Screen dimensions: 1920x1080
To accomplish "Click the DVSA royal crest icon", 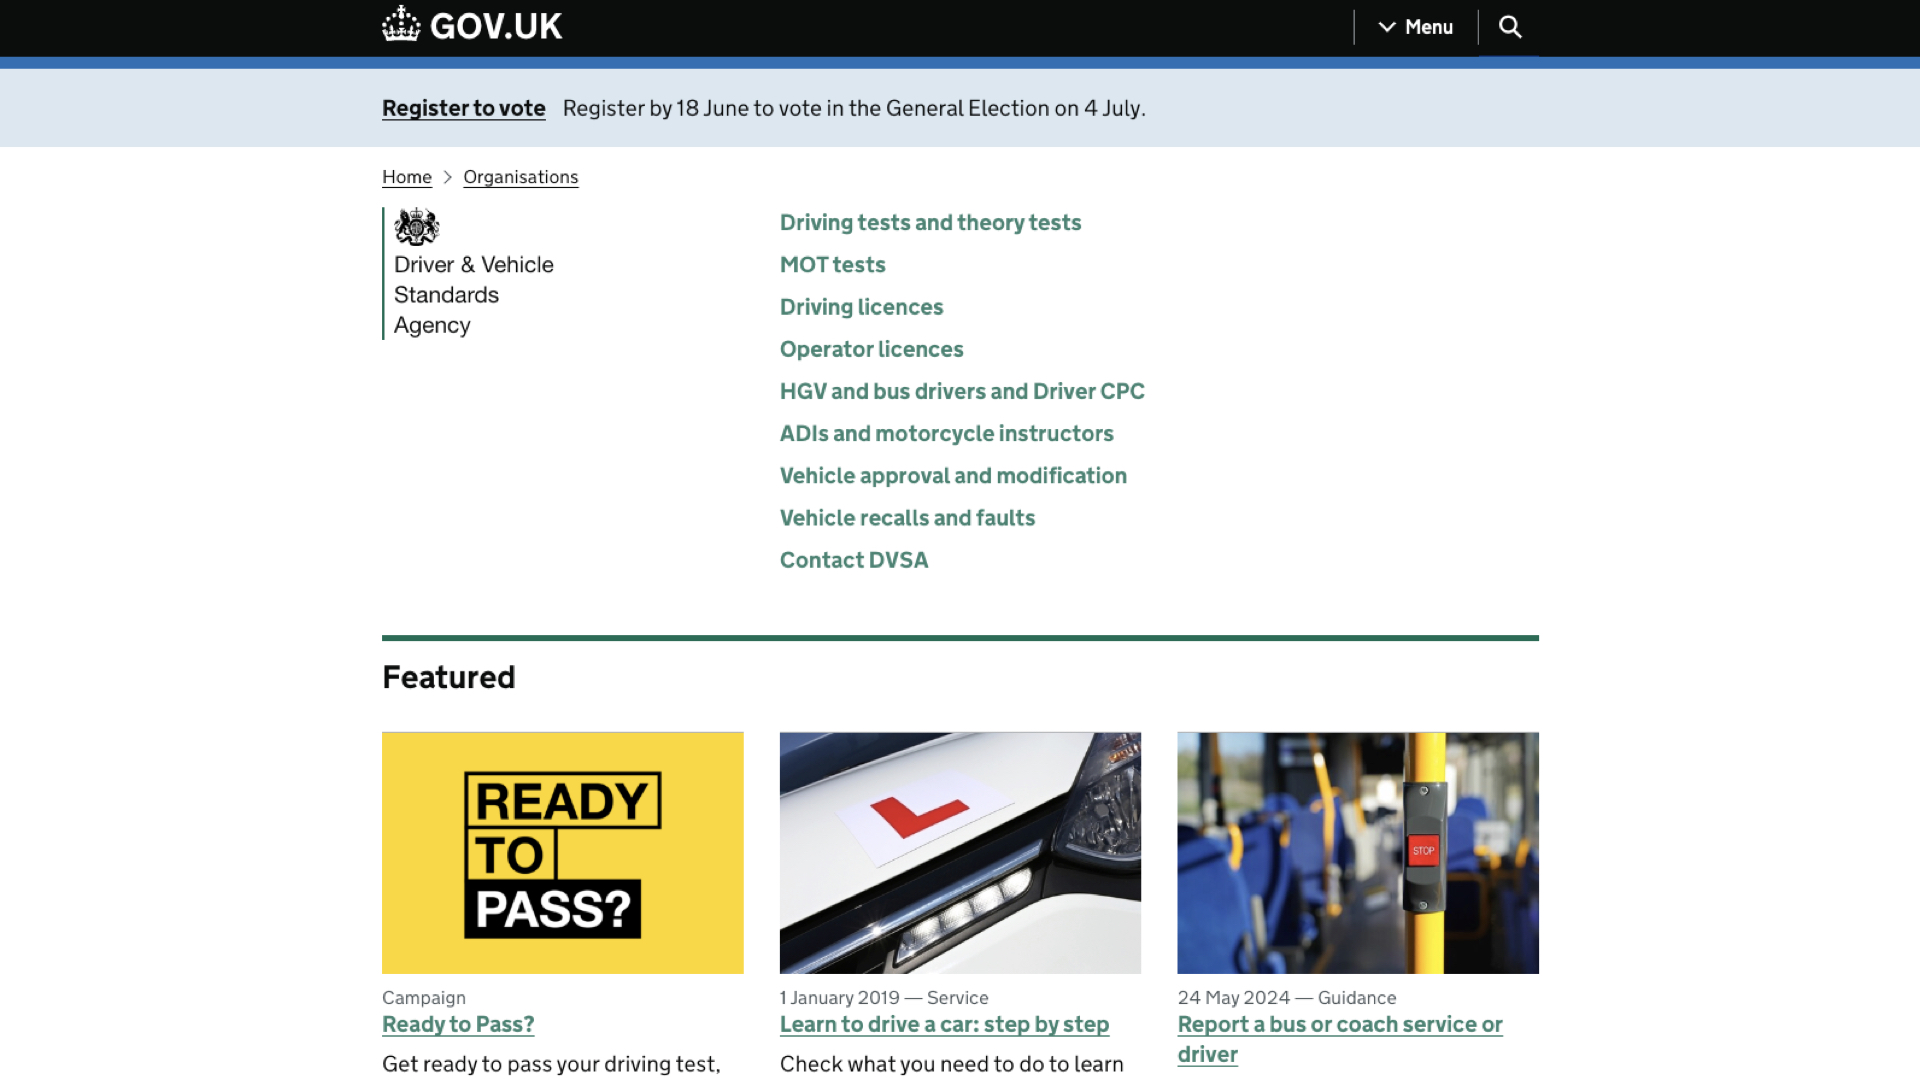I will point(416,227).
